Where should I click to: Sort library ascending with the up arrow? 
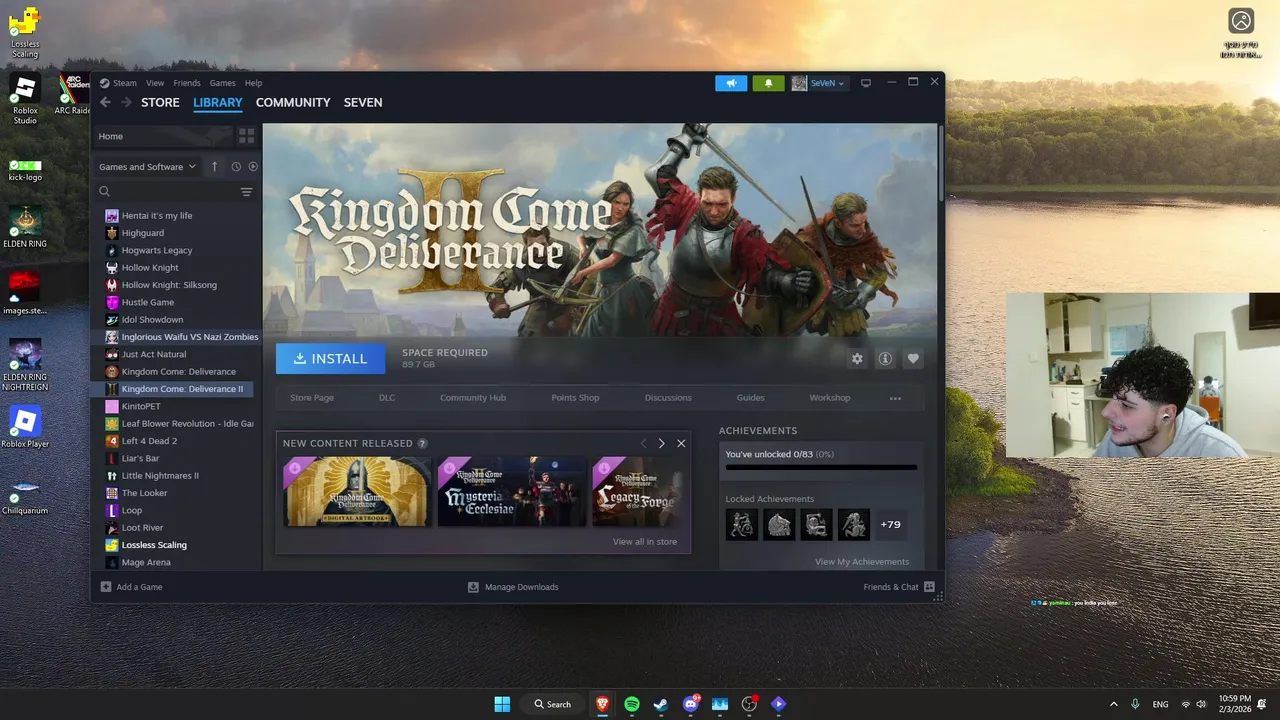[214, 167]
